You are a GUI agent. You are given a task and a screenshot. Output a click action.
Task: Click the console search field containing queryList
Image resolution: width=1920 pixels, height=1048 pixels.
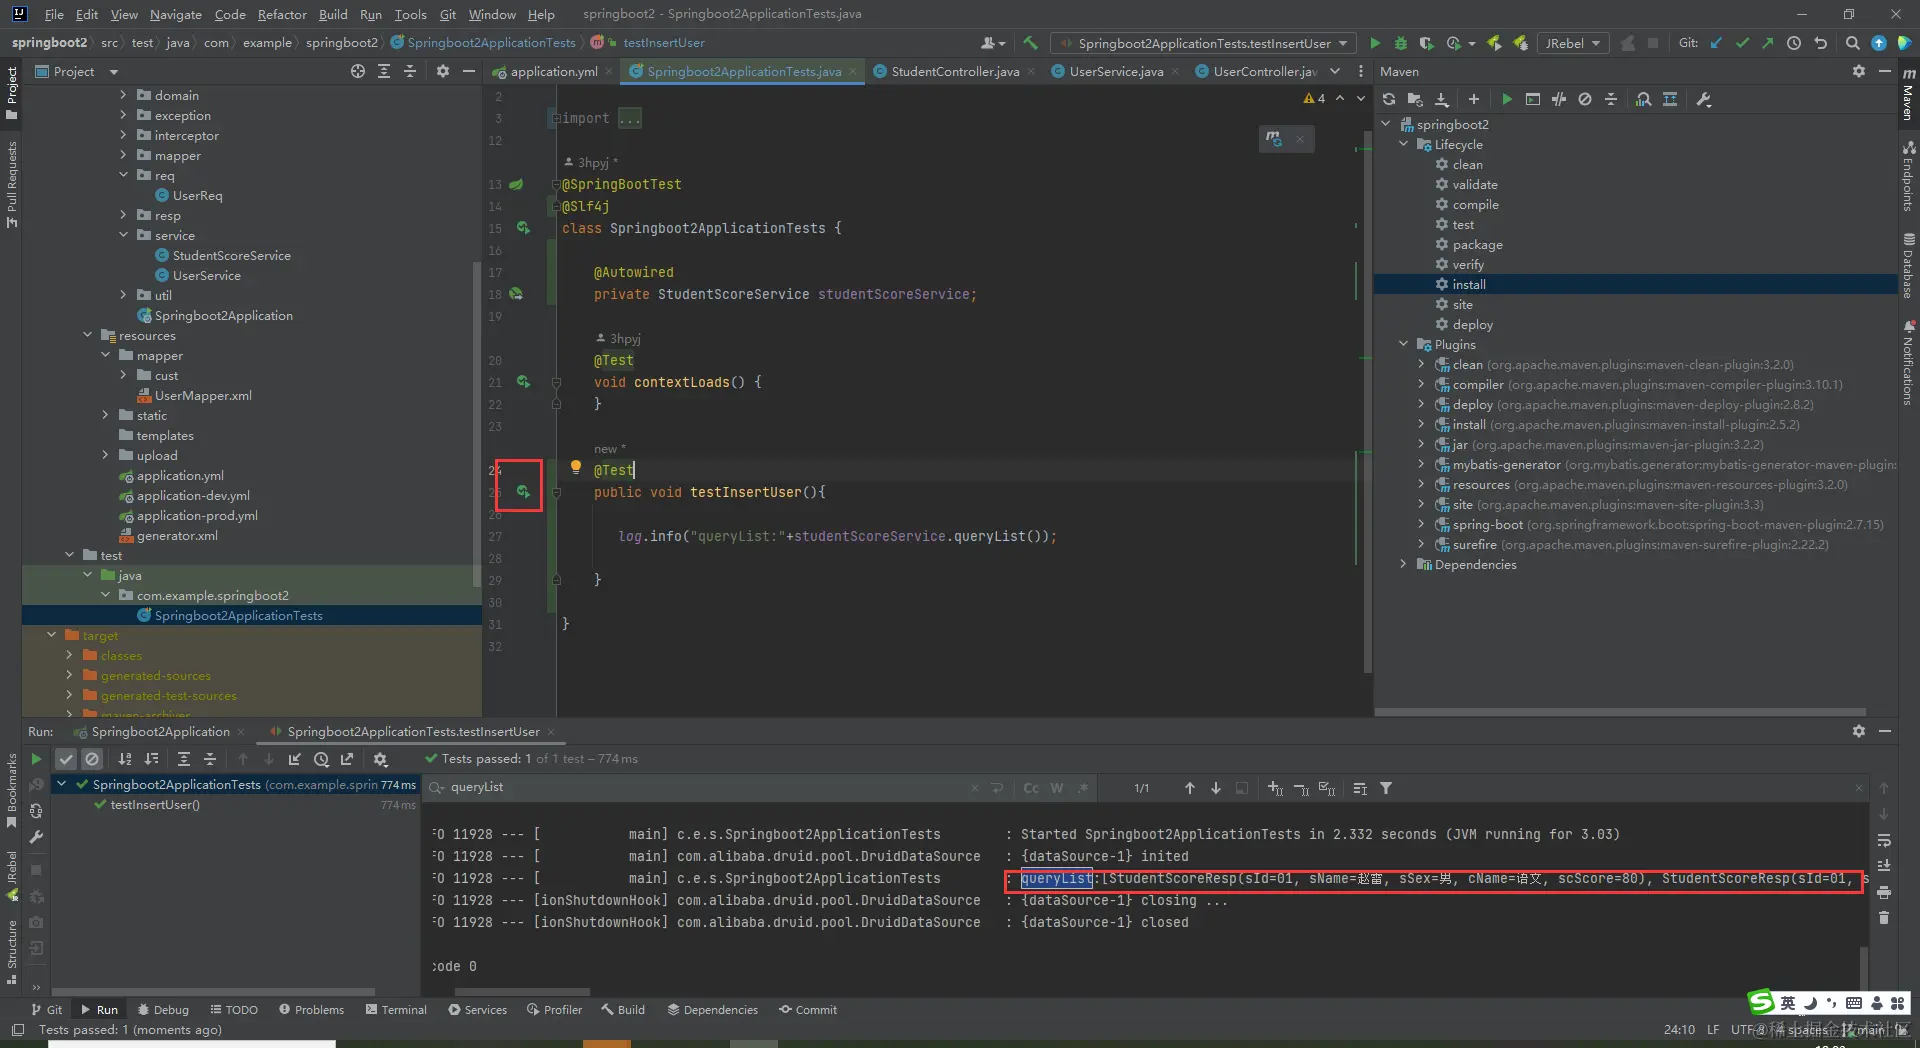coord(700,787)
